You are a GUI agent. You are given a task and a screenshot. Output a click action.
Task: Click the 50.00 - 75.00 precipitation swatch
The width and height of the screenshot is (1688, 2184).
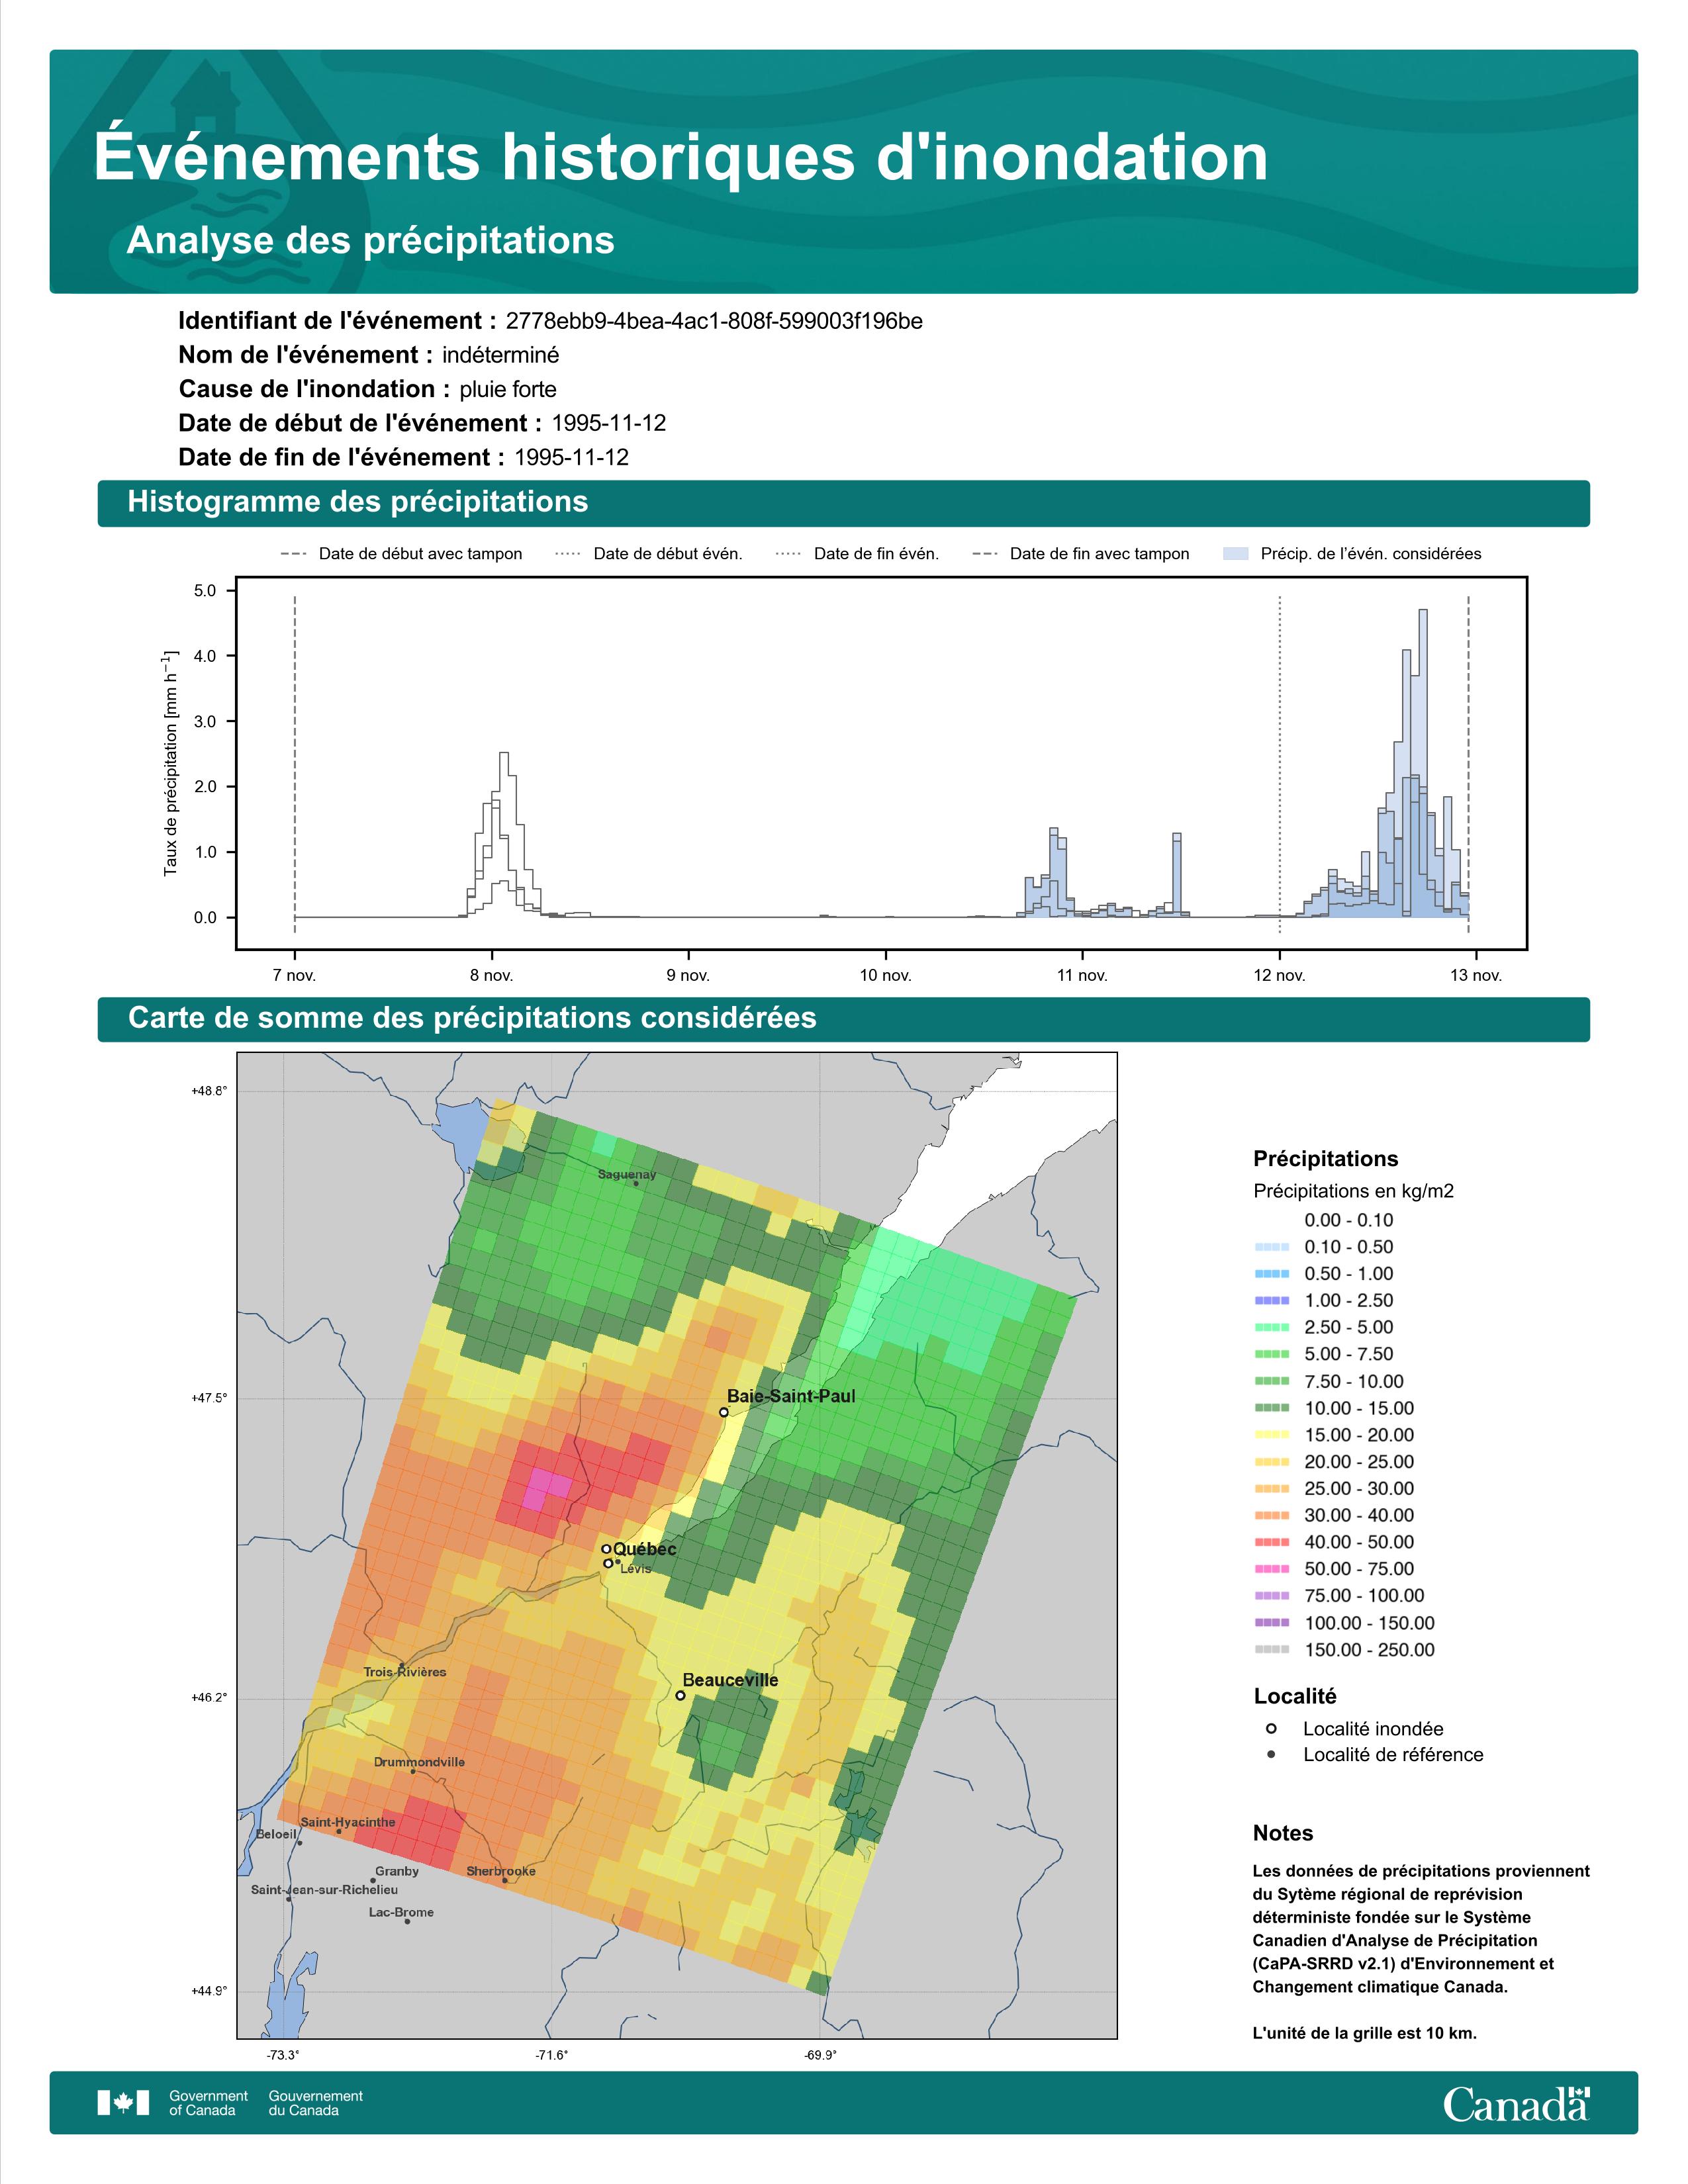tap(1271, 1569)
